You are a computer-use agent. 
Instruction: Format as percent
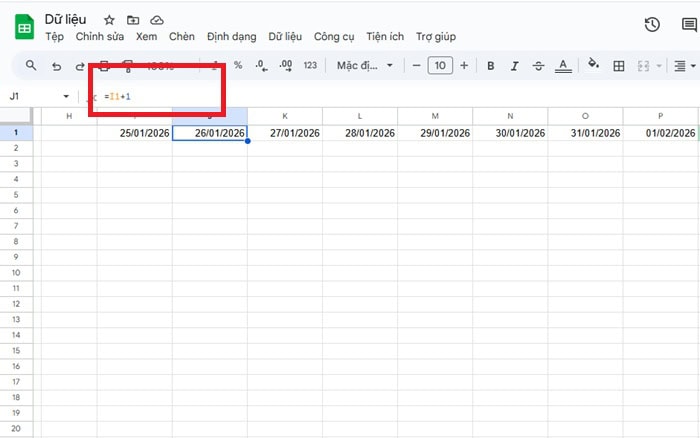click(x=238, y=66)
